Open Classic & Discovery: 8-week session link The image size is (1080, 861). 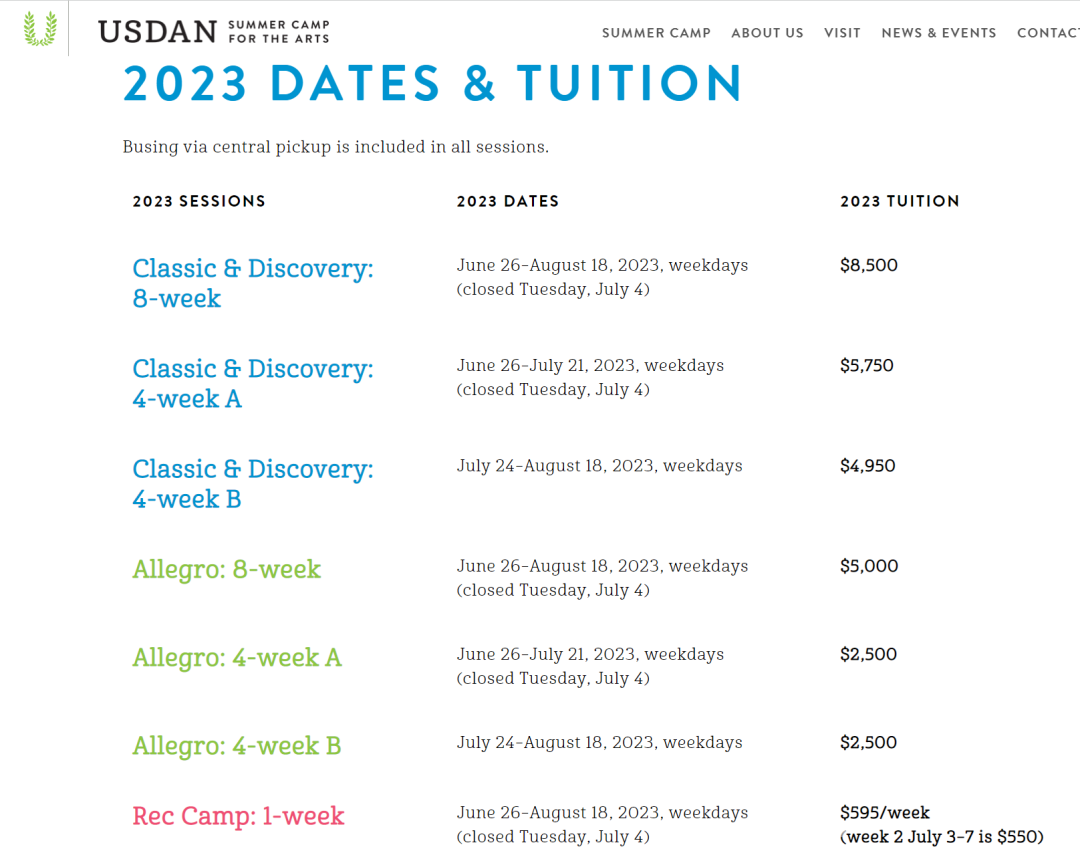click(x=253, y=283)
